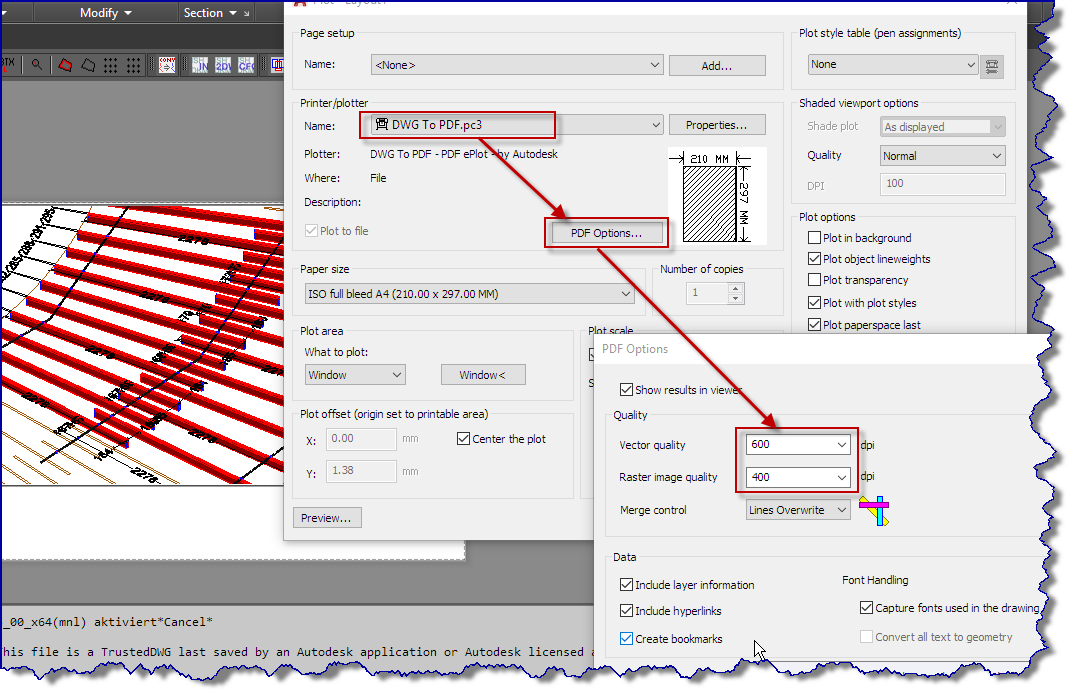The width and height of the screenshot is (1069, 690).
Task: Click the grid dots toolbar icon
Action: 108,64
